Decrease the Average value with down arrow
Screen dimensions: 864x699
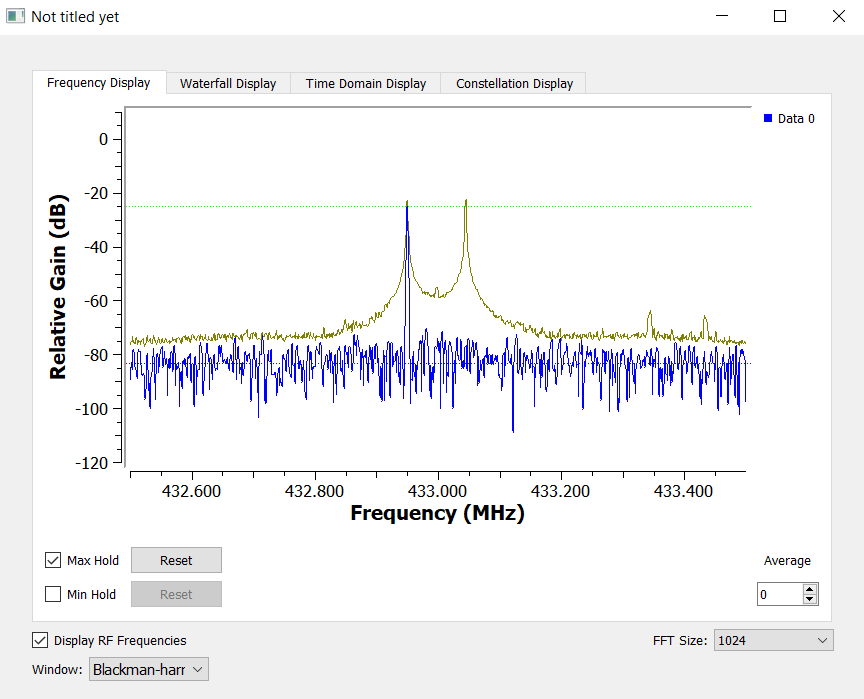(x=810, y=599)
